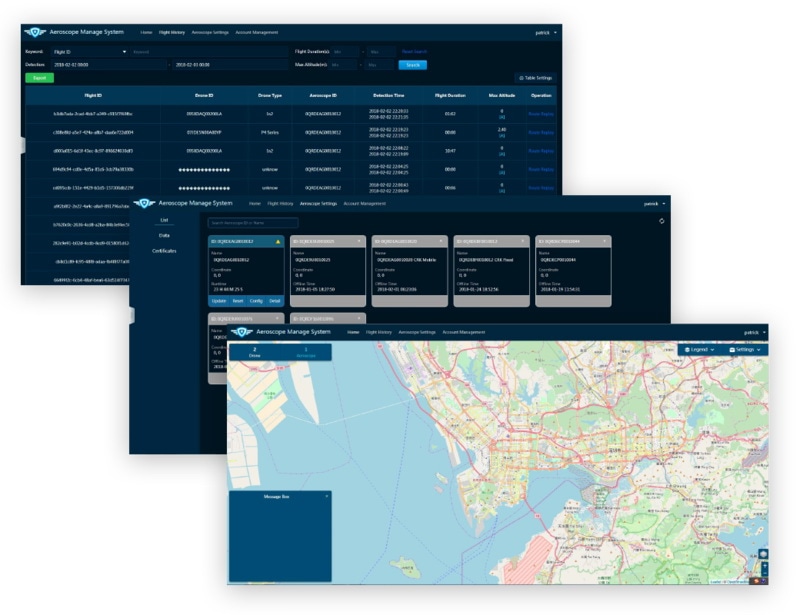Viewport: 800px width, 615px height.
Task: Open Flight History tab in the map window
Action: [x=378, y=331]
